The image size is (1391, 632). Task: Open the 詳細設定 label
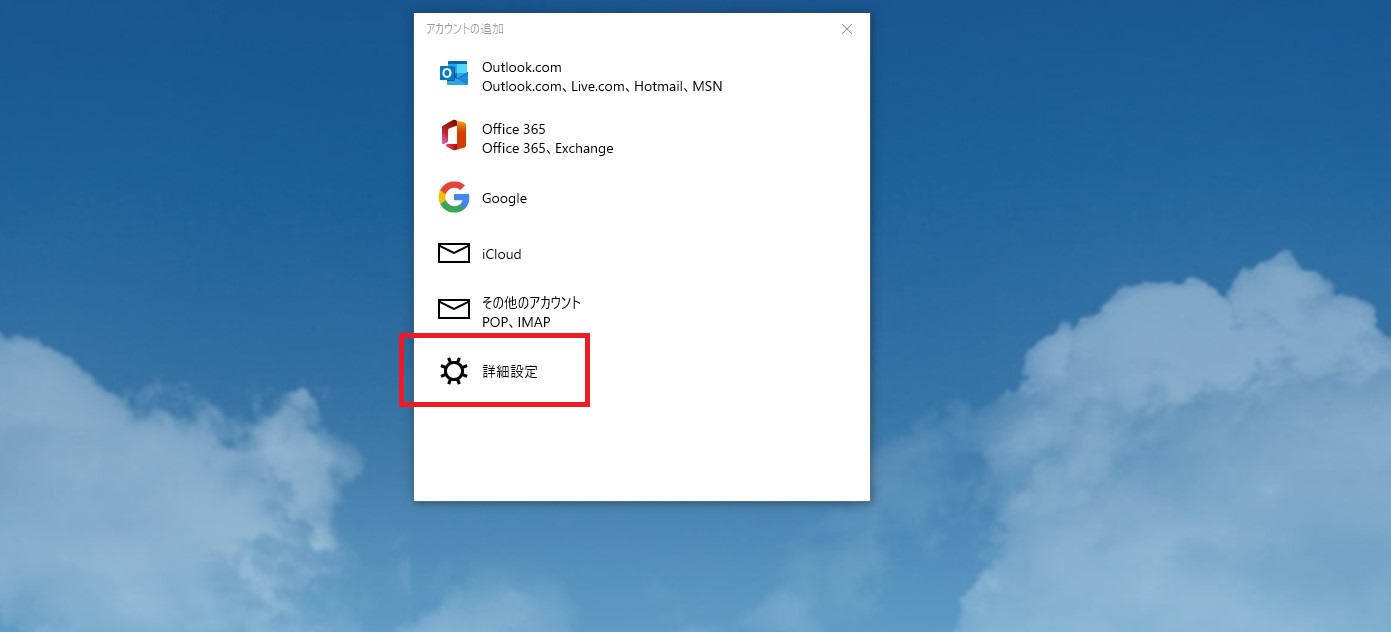click(510, 371)
